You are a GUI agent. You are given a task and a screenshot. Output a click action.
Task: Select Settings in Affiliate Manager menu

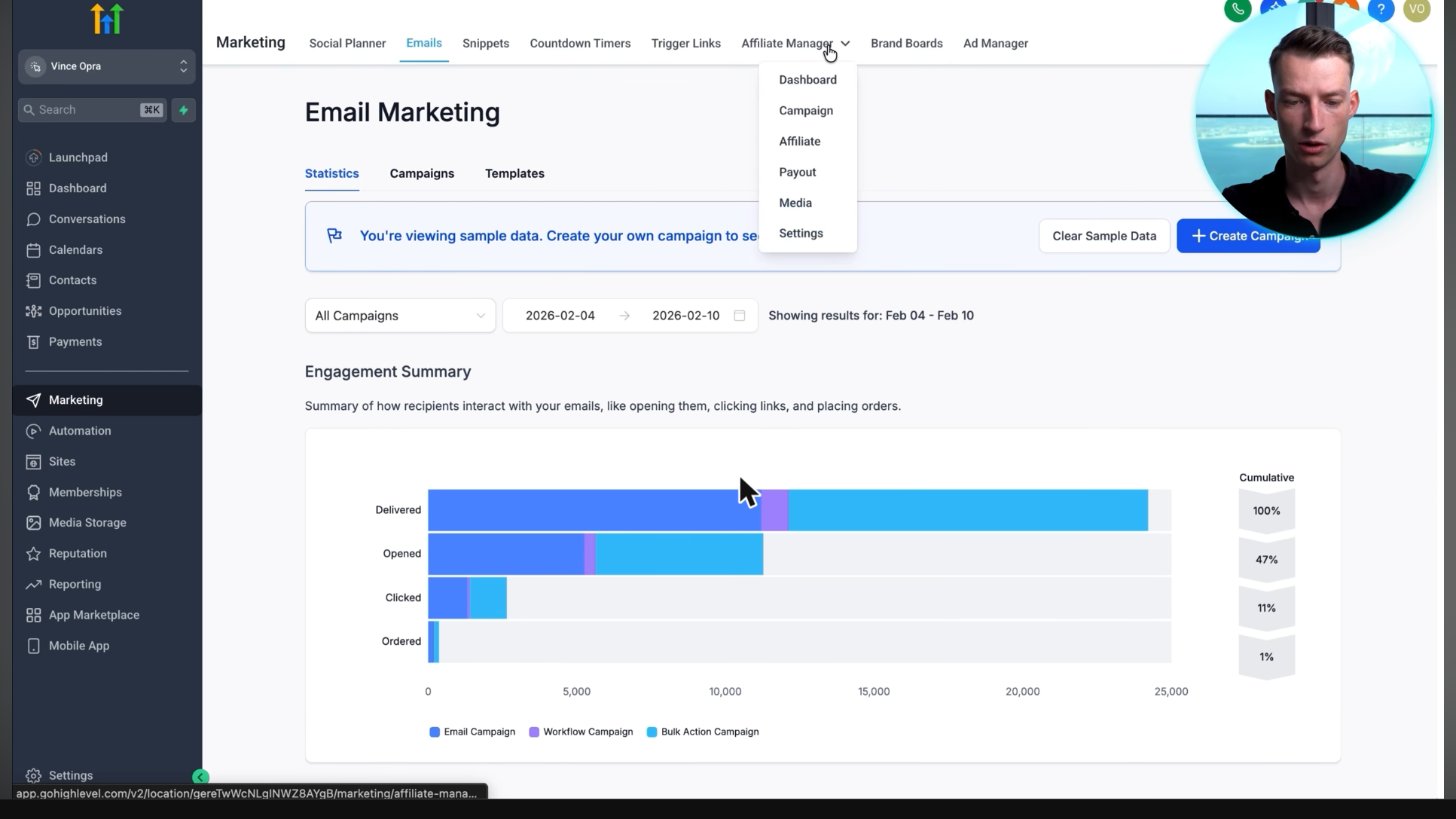tap(801, 234)
